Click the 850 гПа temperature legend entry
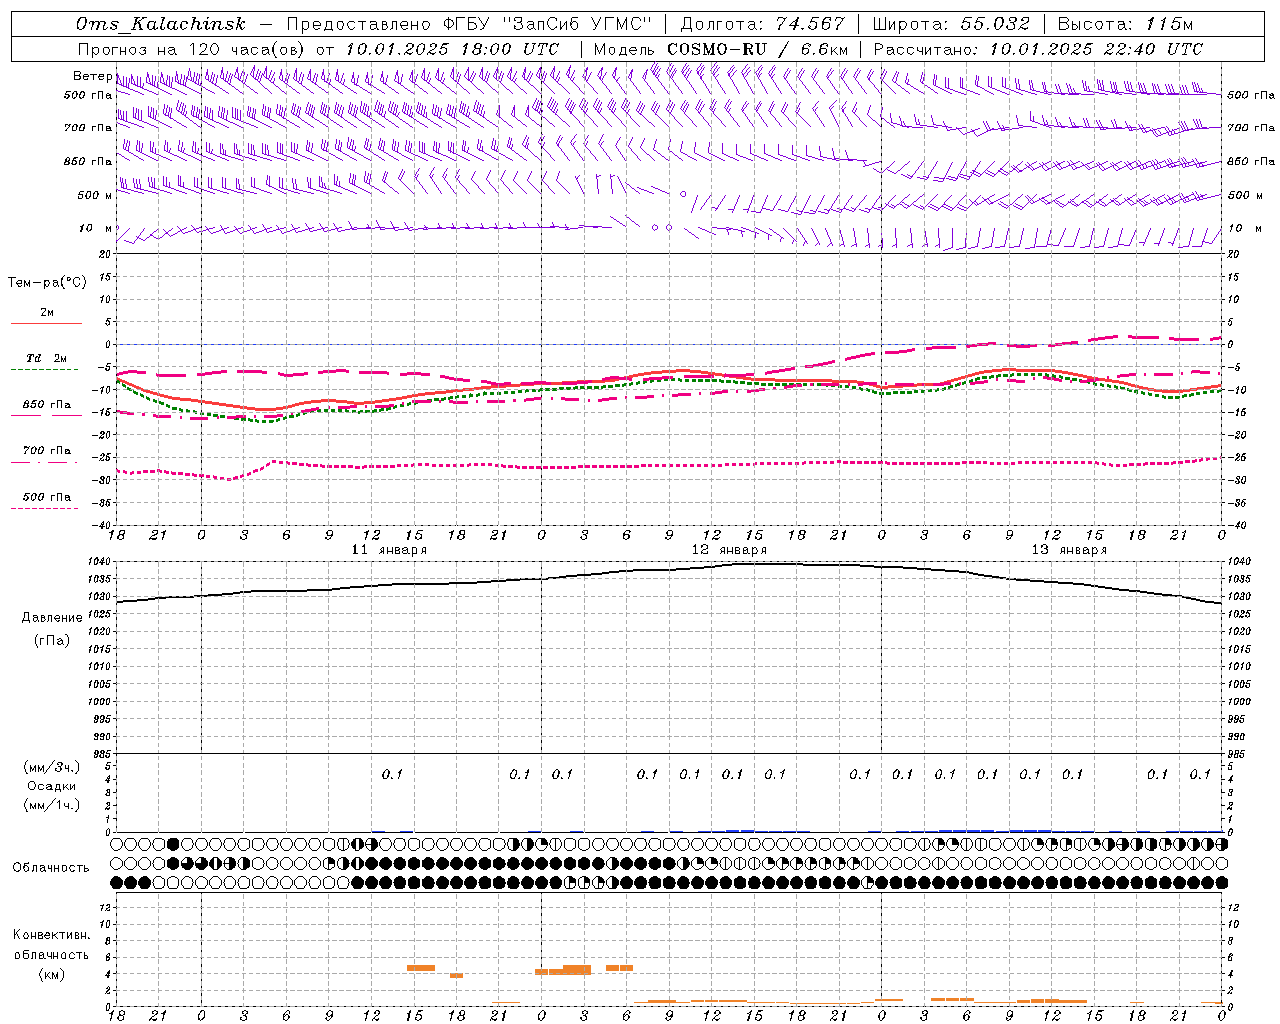Image resolution: width=1280 pixels, height=1024 pixels. 46,410
